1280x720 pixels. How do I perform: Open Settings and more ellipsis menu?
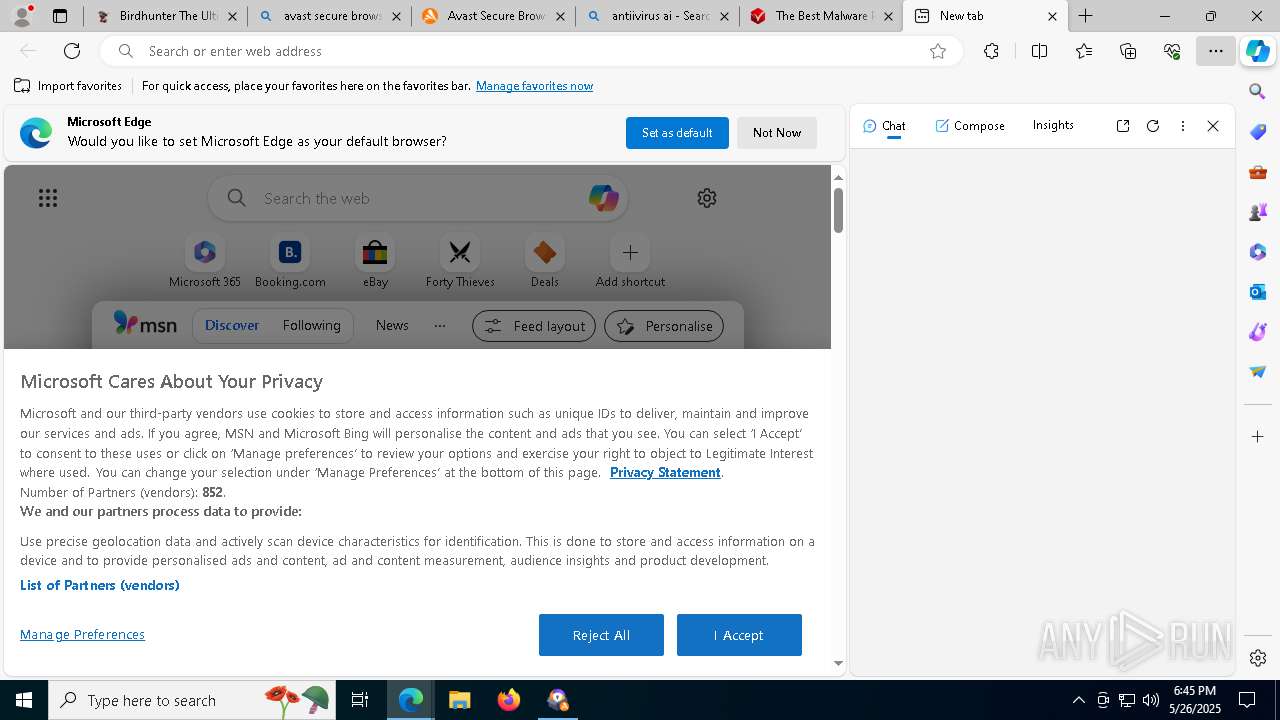coord(1216,51)
